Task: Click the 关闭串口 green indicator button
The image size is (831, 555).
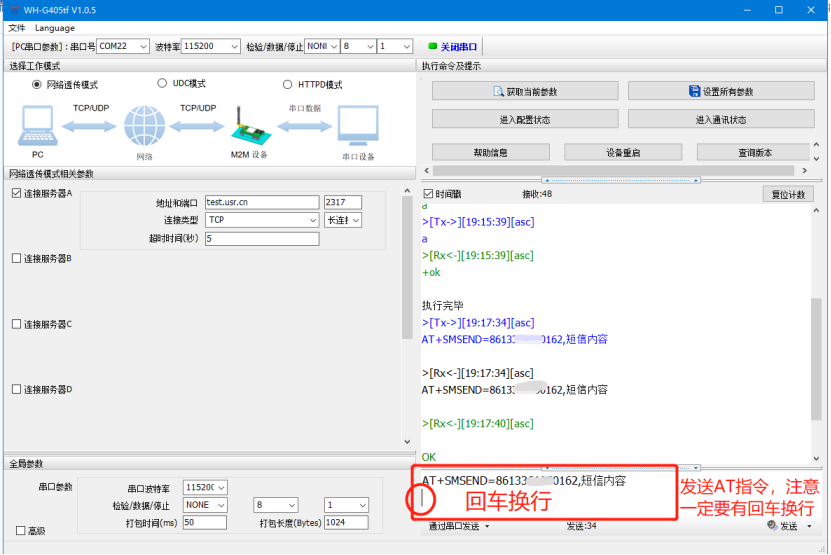Action: (452, 47)
